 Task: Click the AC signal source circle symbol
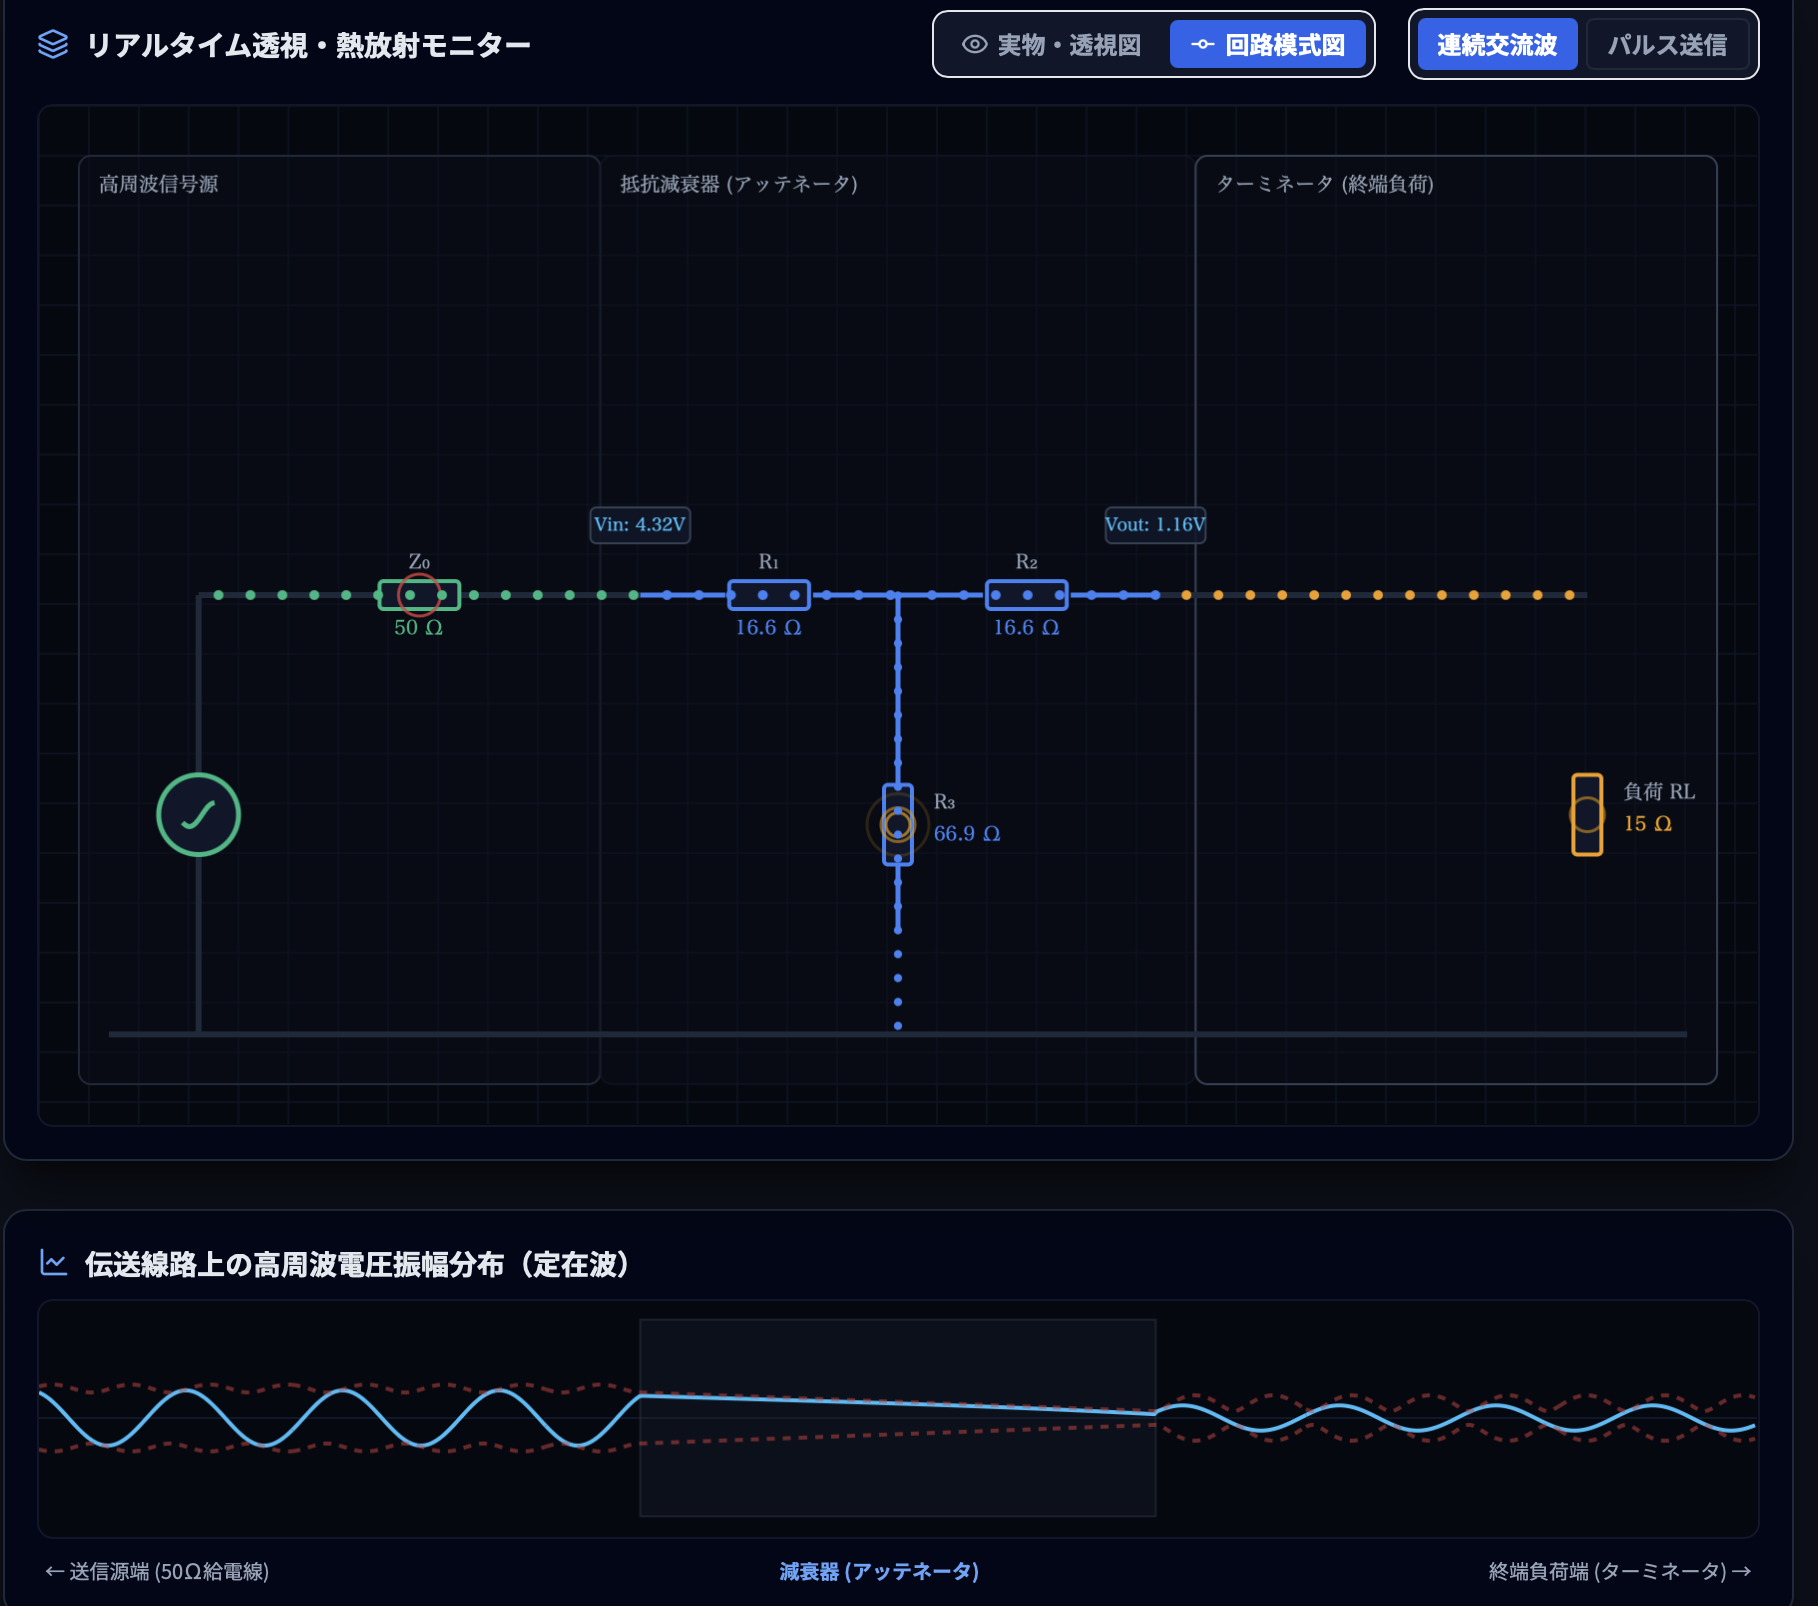point(198,815)
